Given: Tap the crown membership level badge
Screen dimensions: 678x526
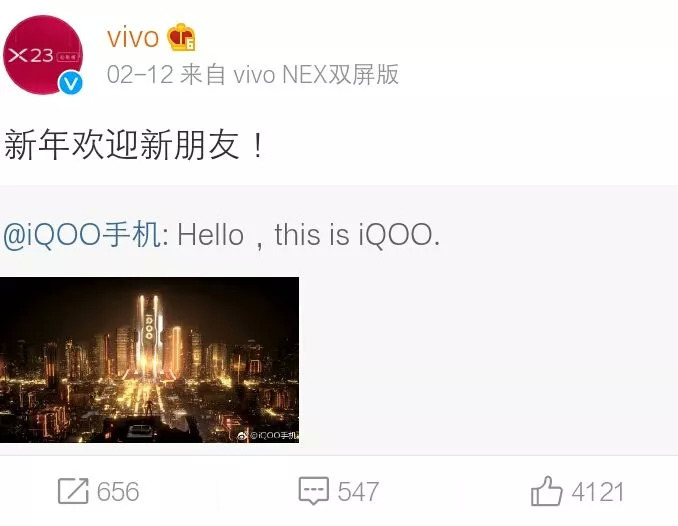Looking at the screenshot, I should point(182,37).
